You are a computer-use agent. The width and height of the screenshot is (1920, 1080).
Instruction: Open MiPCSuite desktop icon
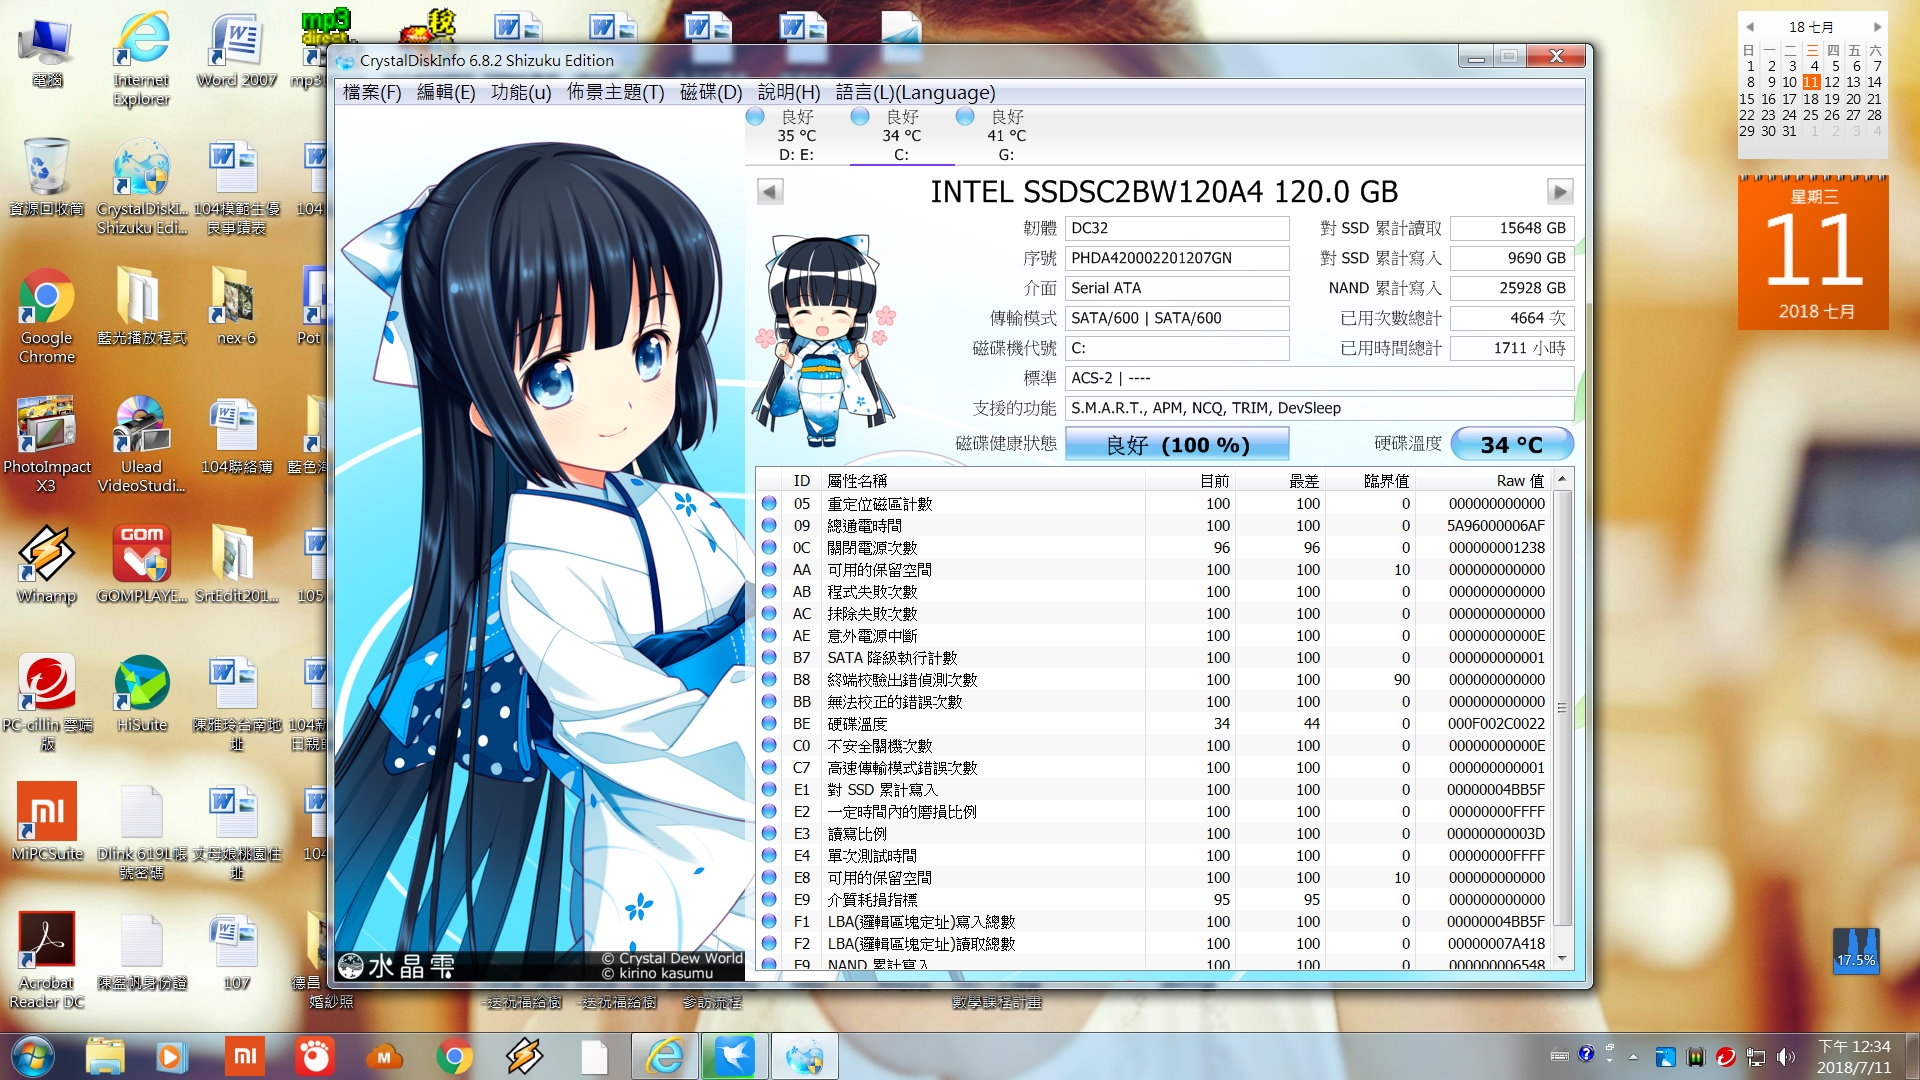46,823
